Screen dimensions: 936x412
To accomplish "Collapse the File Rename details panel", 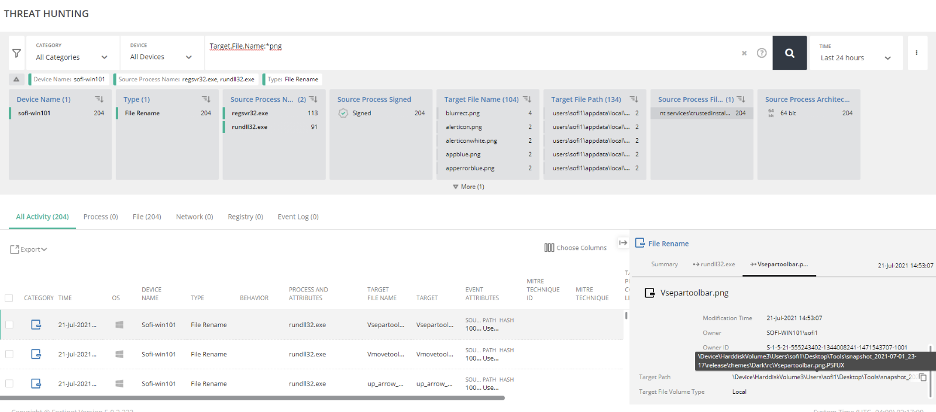I will 623,242.
